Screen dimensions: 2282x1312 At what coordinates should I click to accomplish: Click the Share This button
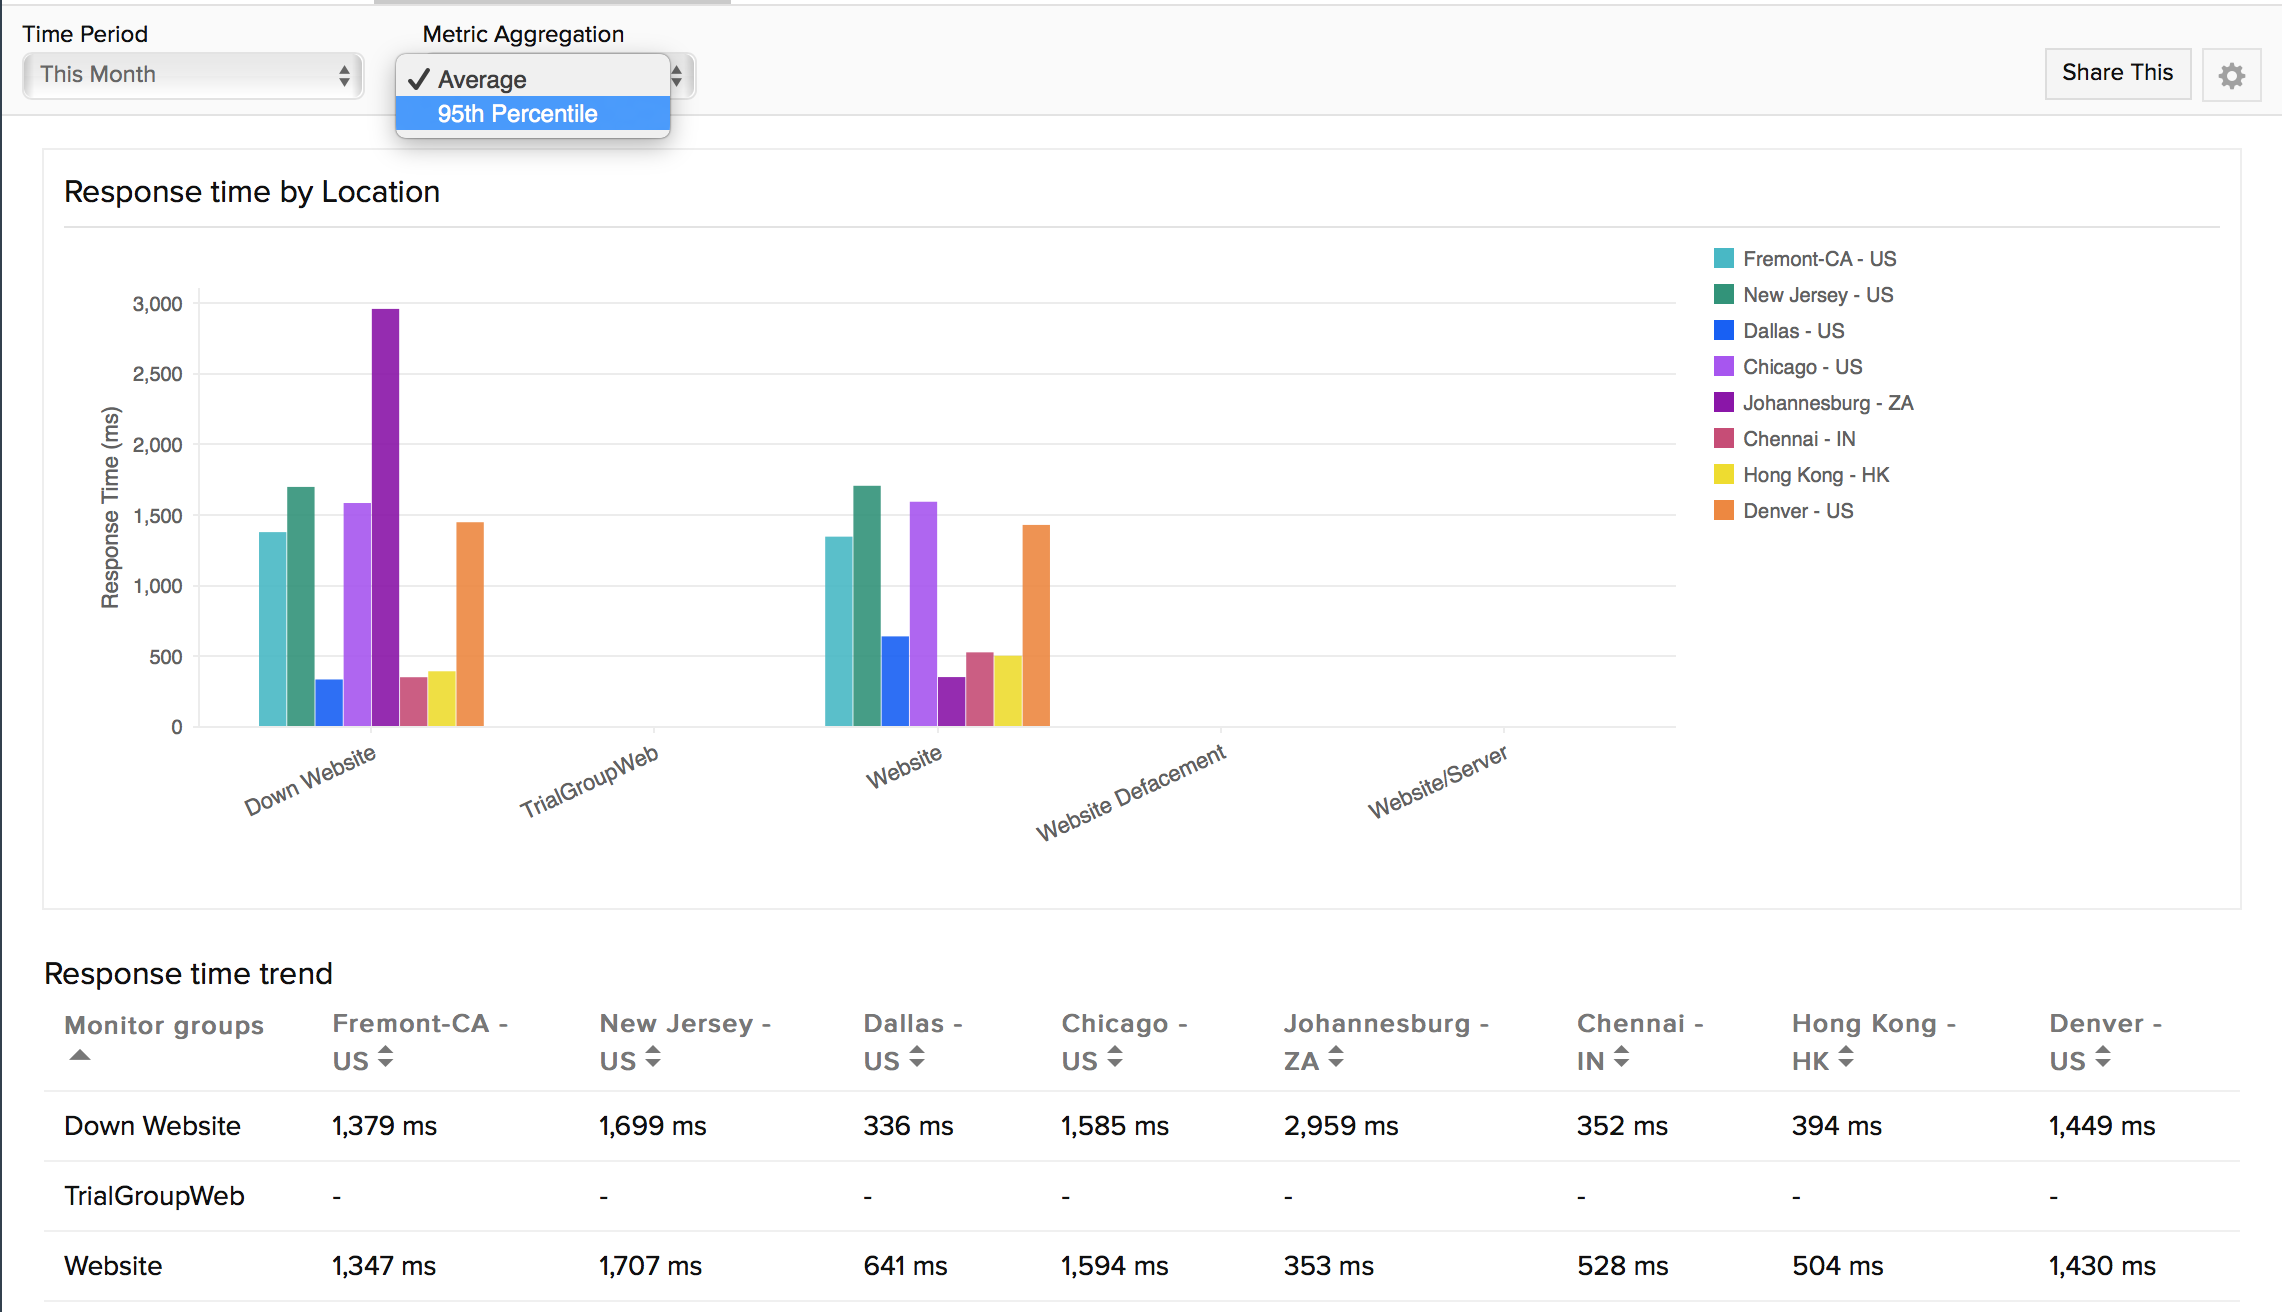click(x=2117, y=73)
